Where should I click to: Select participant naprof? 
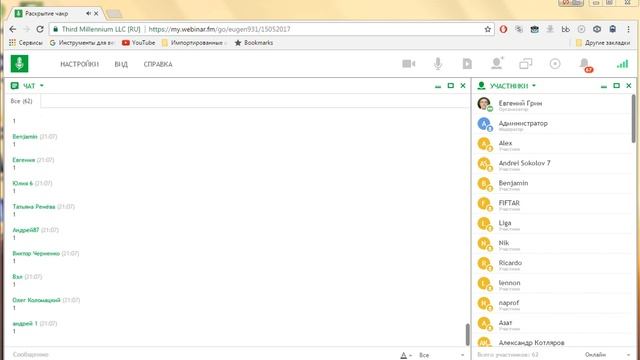coord(551,304)
